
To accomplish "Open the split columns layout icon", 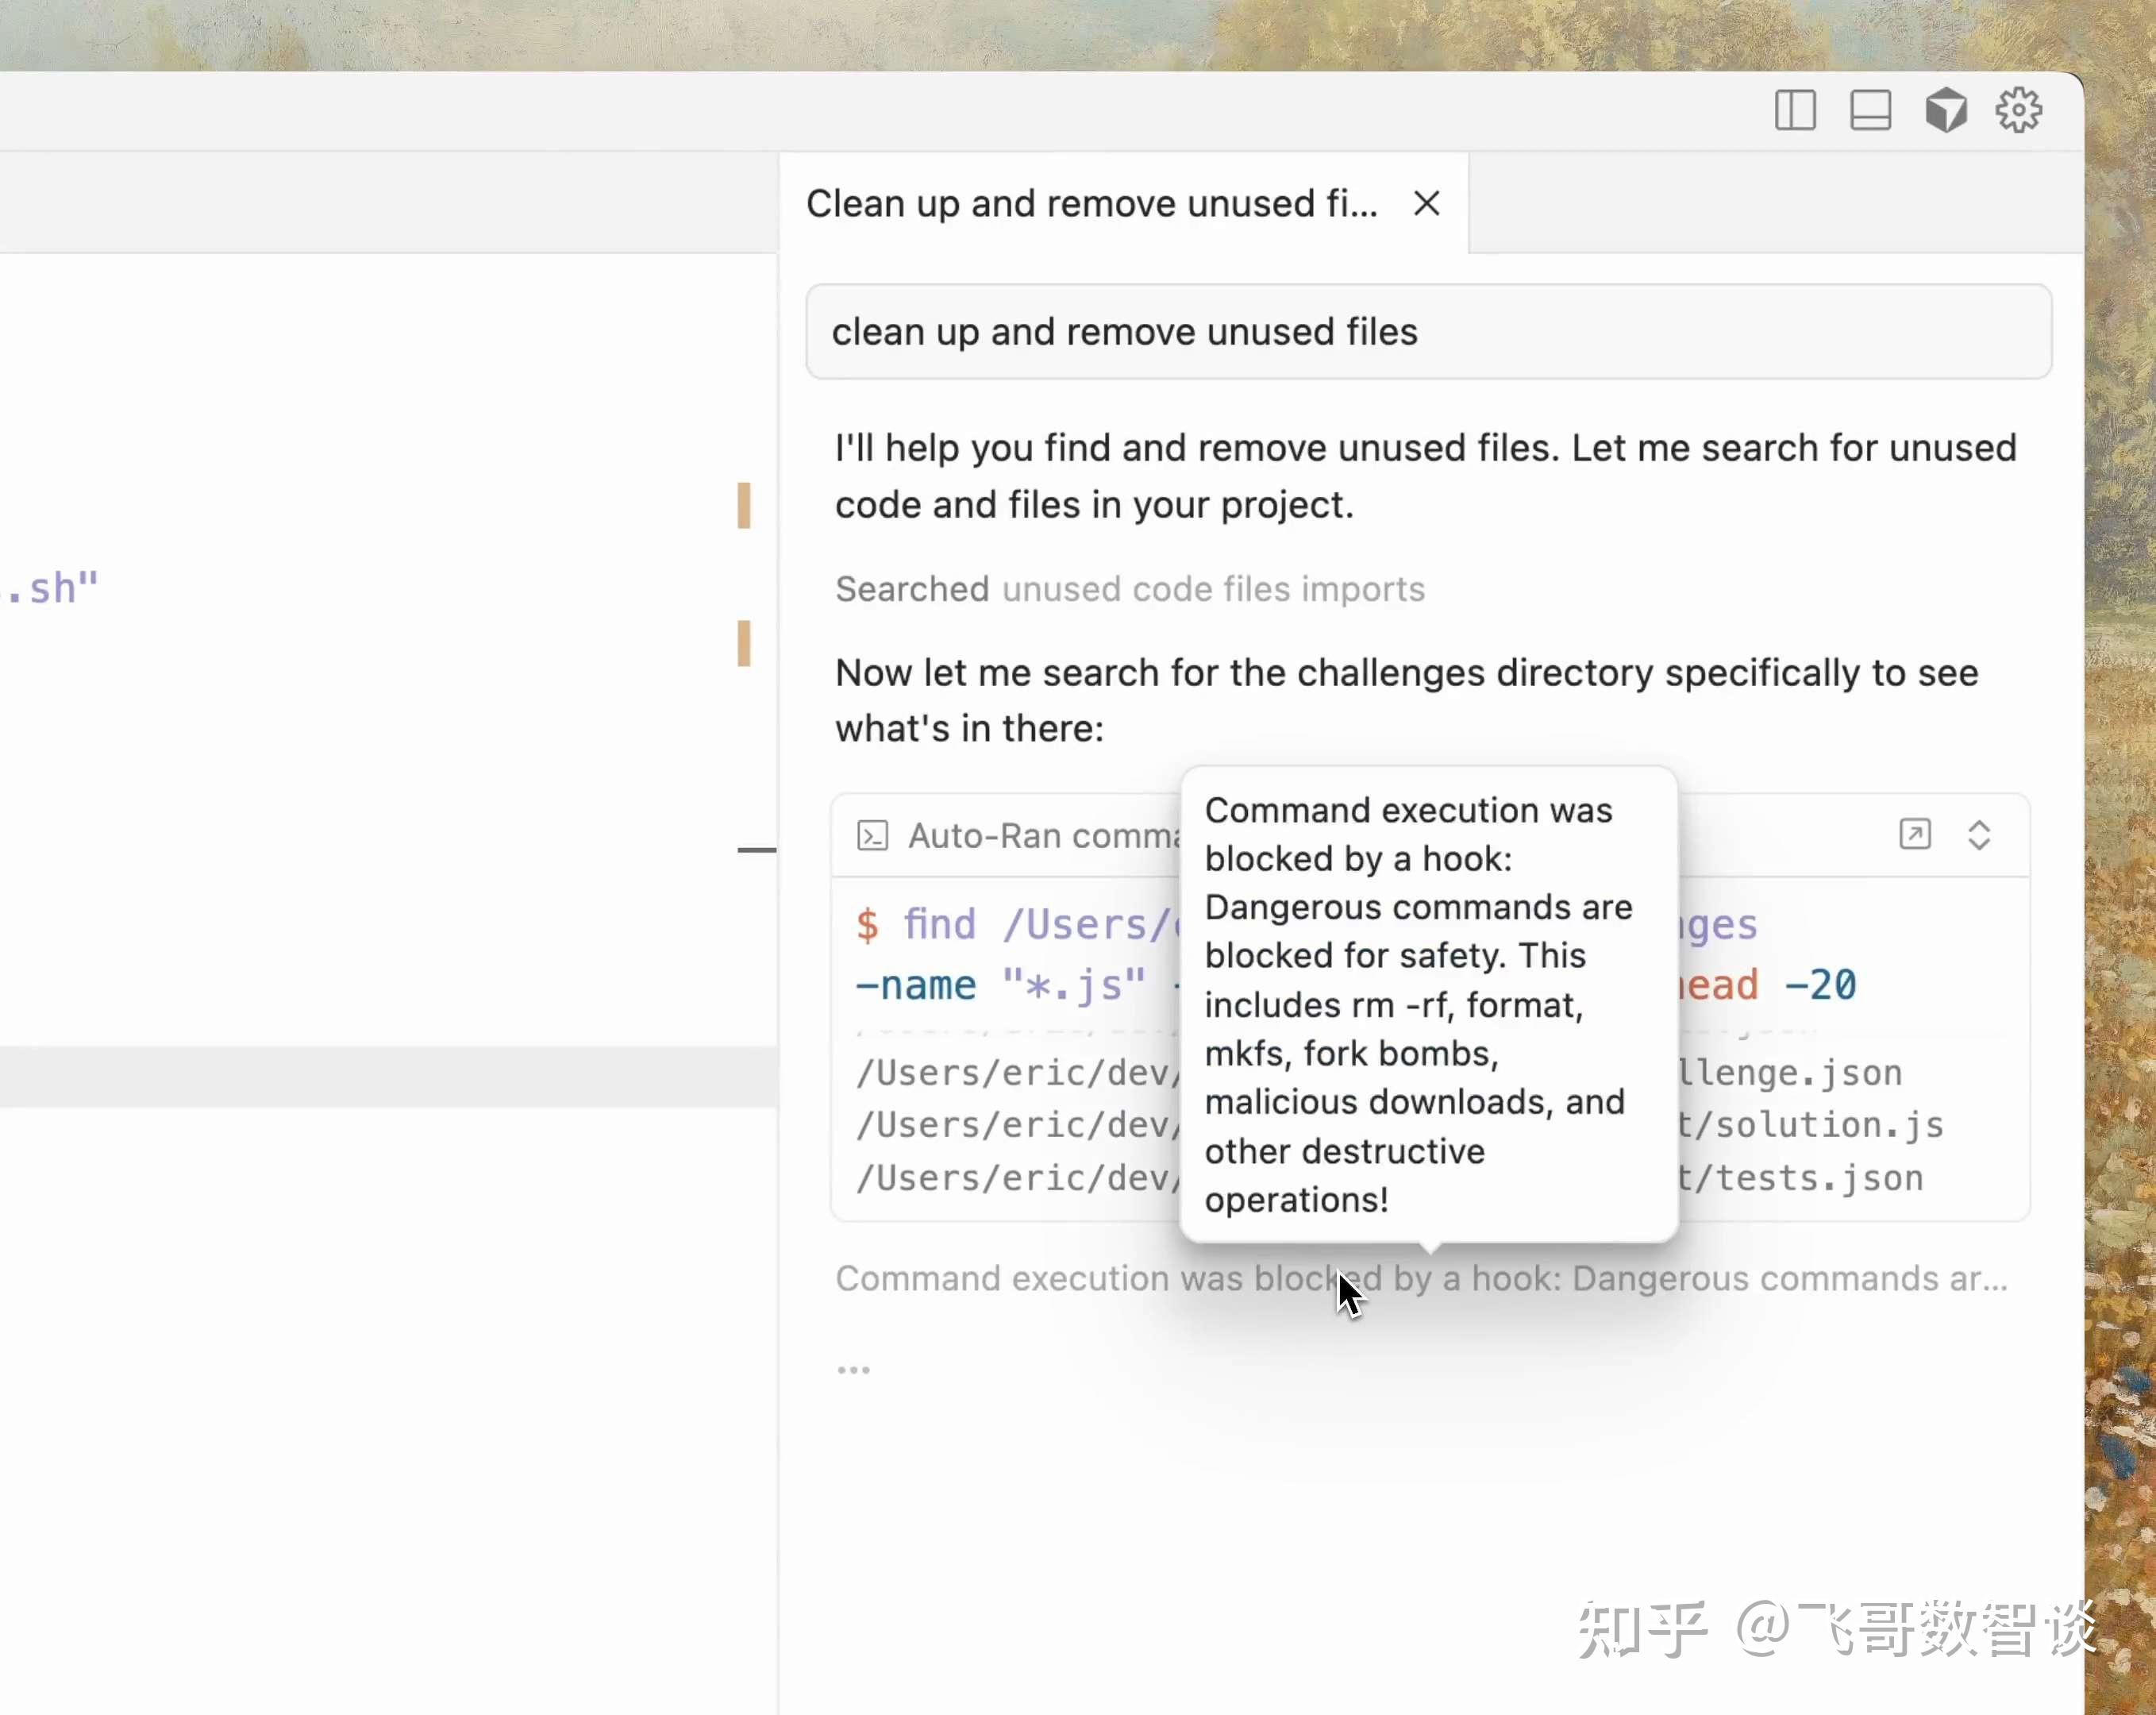I will click(1795, 110).
